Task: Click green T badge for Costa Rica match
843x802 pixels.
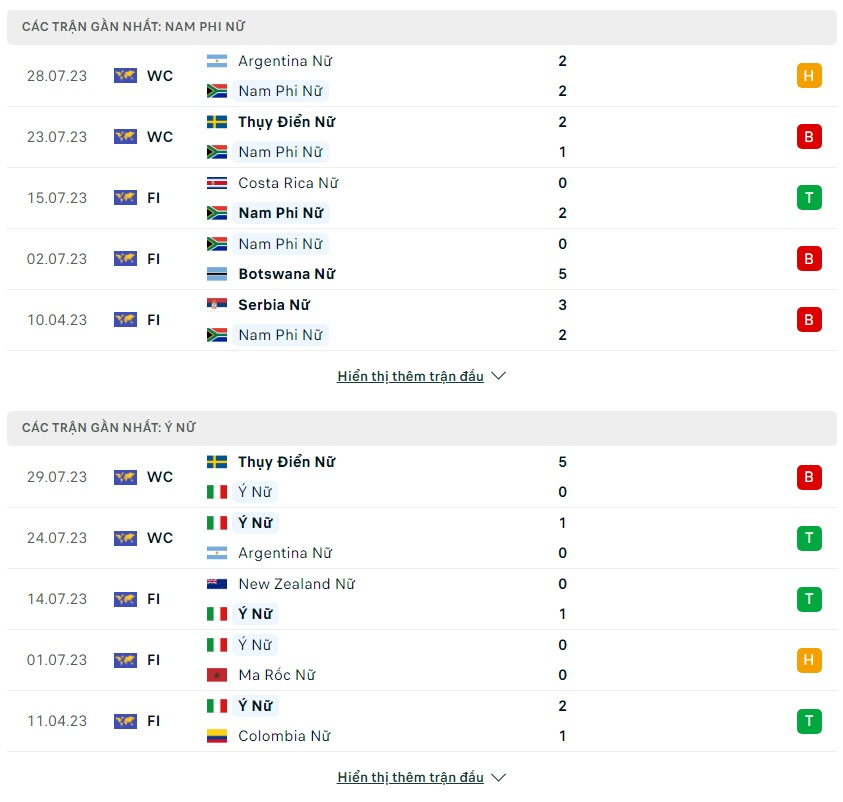Action: pyautogui.click(x=809, y=198)
